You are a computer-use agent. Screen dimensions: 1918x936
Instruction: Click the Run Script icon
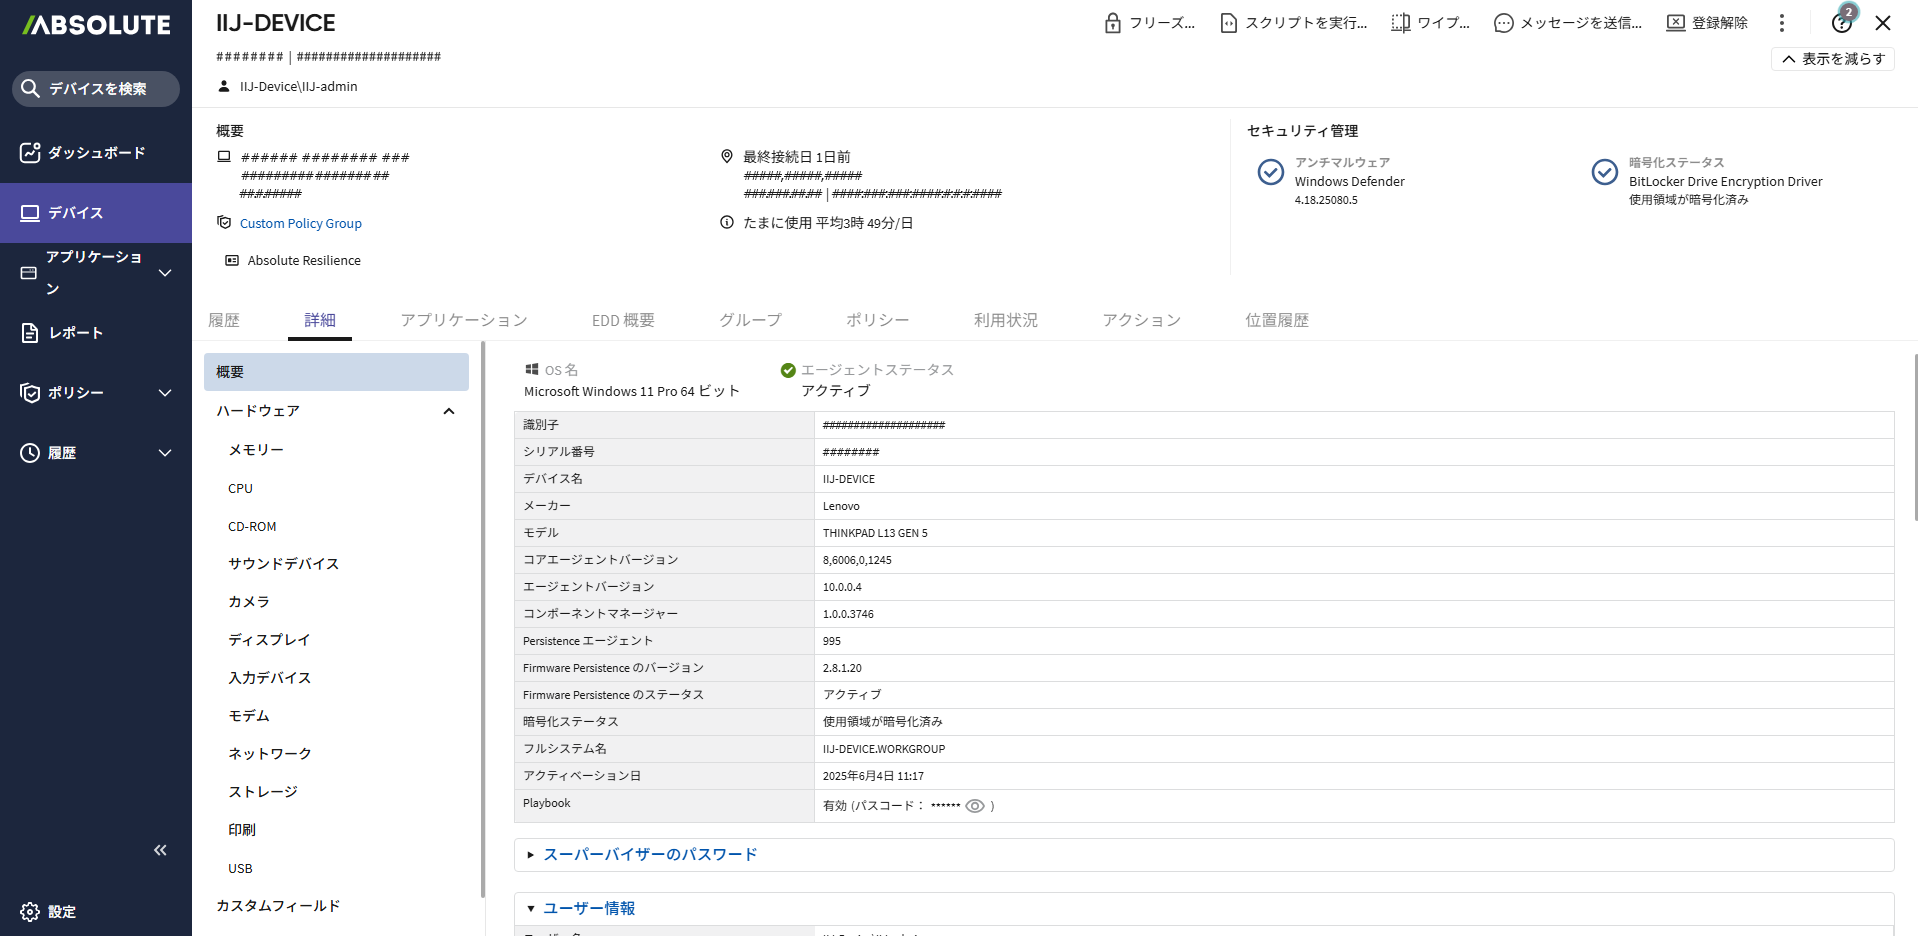(1228, 23)
